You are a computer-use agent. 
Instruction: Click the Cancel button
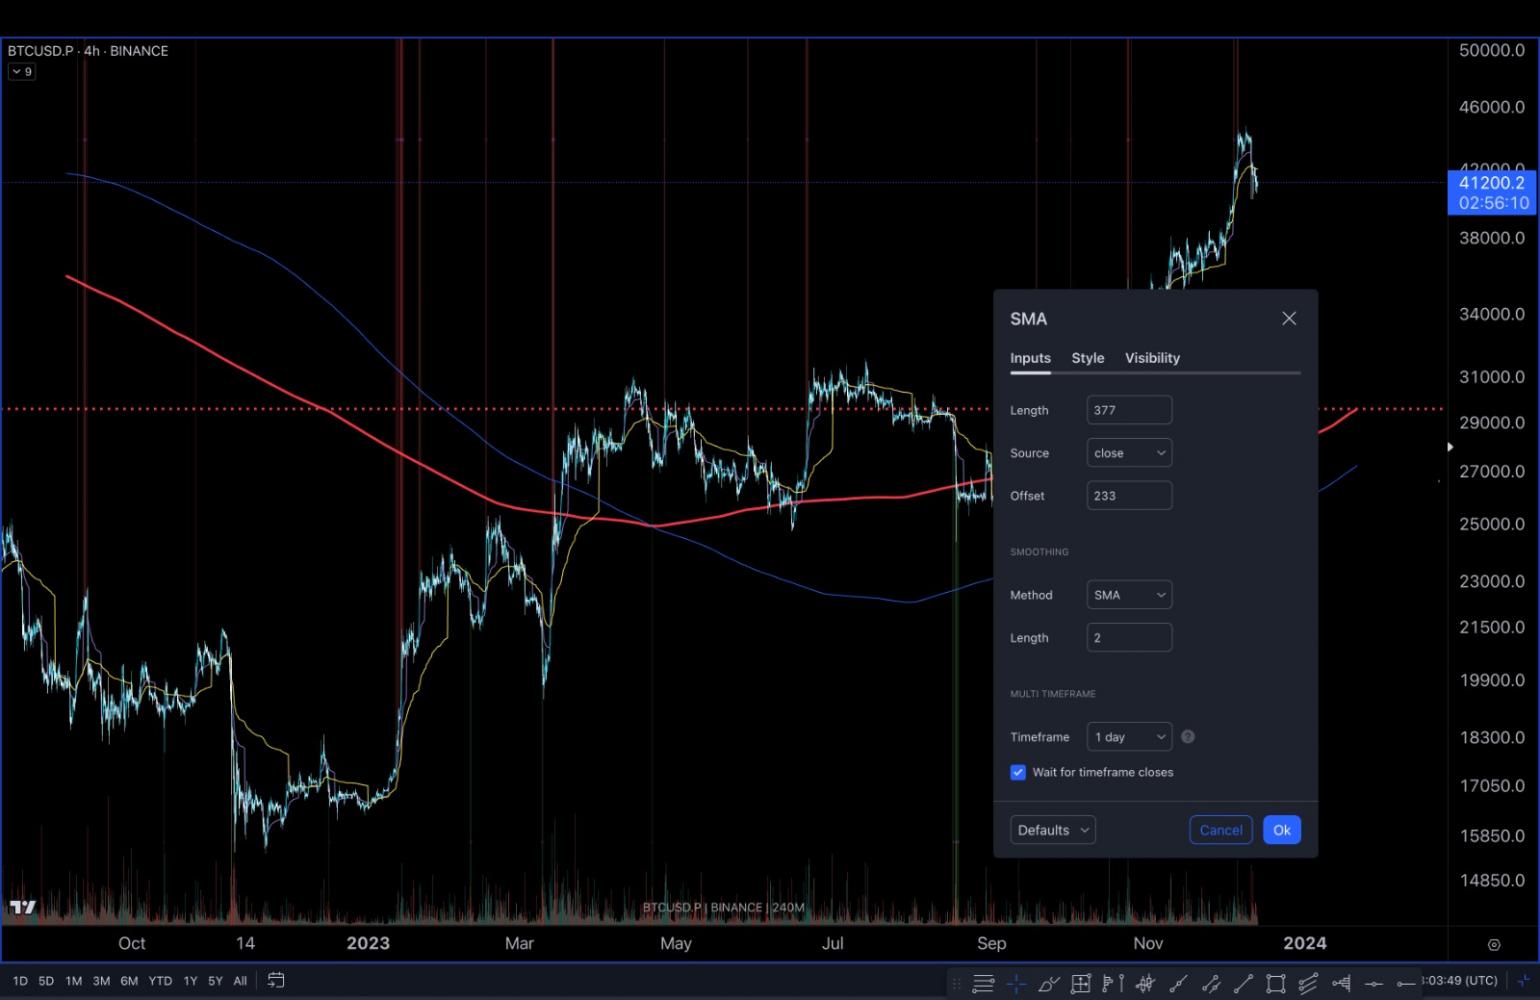click(x=1221, y=830)
